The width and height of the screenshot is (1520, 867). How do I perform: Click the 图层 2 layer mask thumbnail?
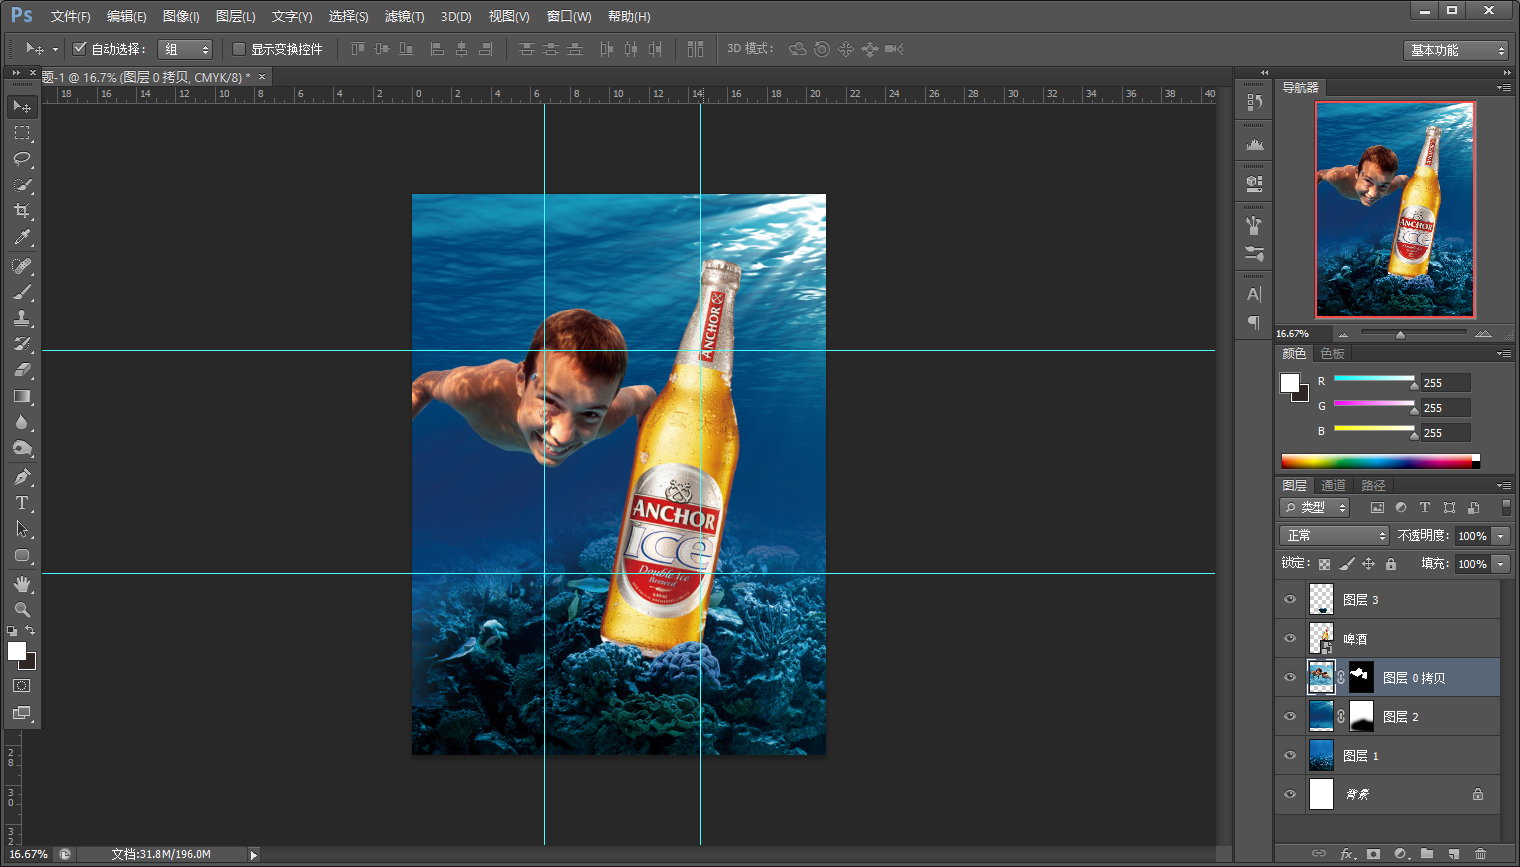(x=1361, y=717)
